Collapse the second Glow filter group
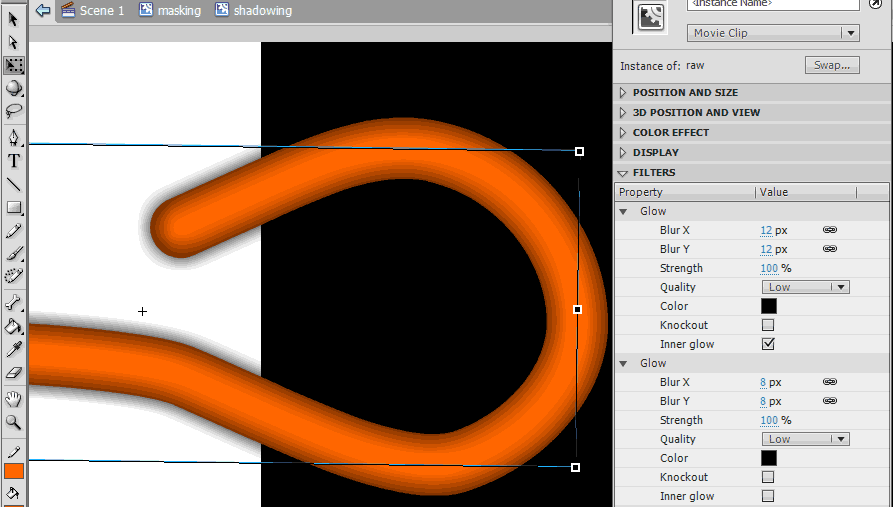The image size is (893, 507). [624, 363]
